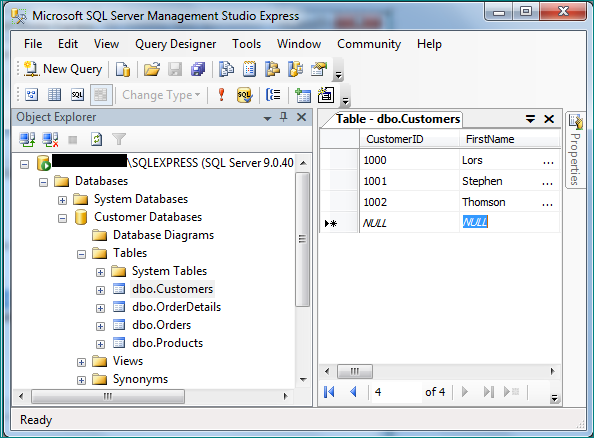Open the Edit menu
This screenshot has width=594, height=438.
(68, 44)
